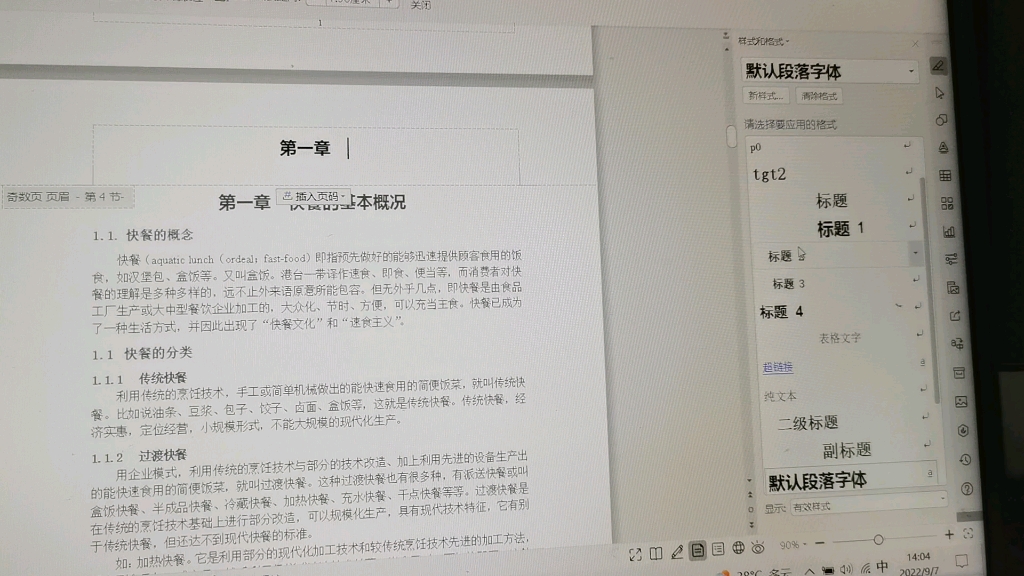The width and height of the screenshot is (1024, 576).
Task: Click the 新样式 button
Action: click(764, 94)
